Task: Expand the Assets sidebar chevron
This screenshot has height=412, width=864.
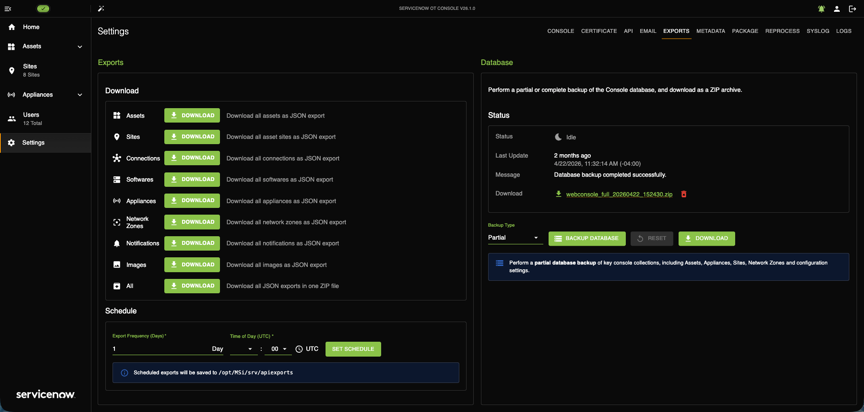Action: point(80,47)
